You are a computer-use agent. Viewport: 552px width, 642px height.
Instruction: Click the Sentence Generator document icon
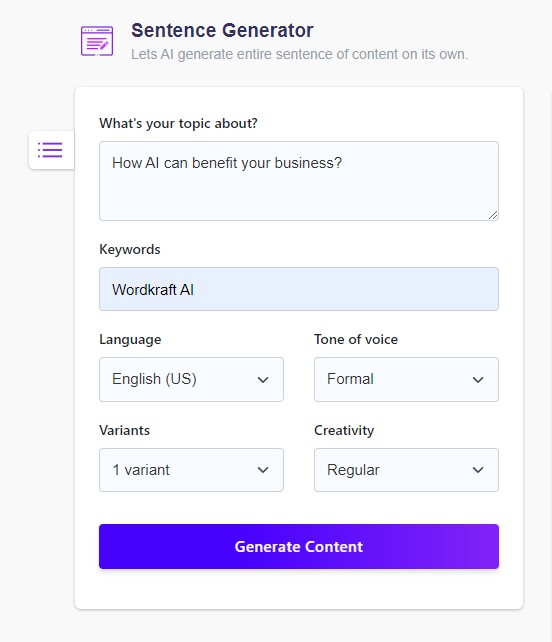(x=97, y=41)
